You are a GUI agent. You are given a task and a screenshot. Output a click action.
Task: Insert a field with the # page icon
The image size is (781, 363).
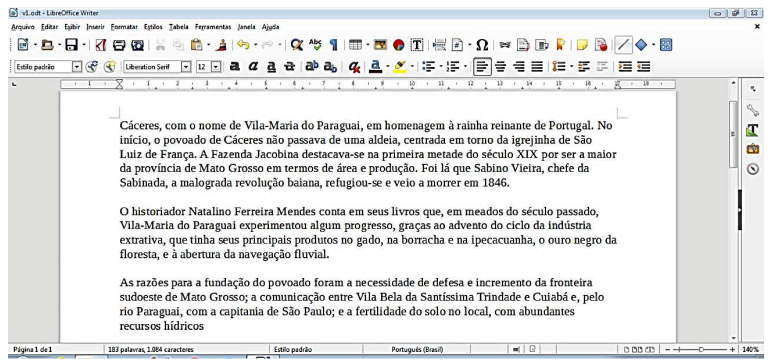(457, 45)
